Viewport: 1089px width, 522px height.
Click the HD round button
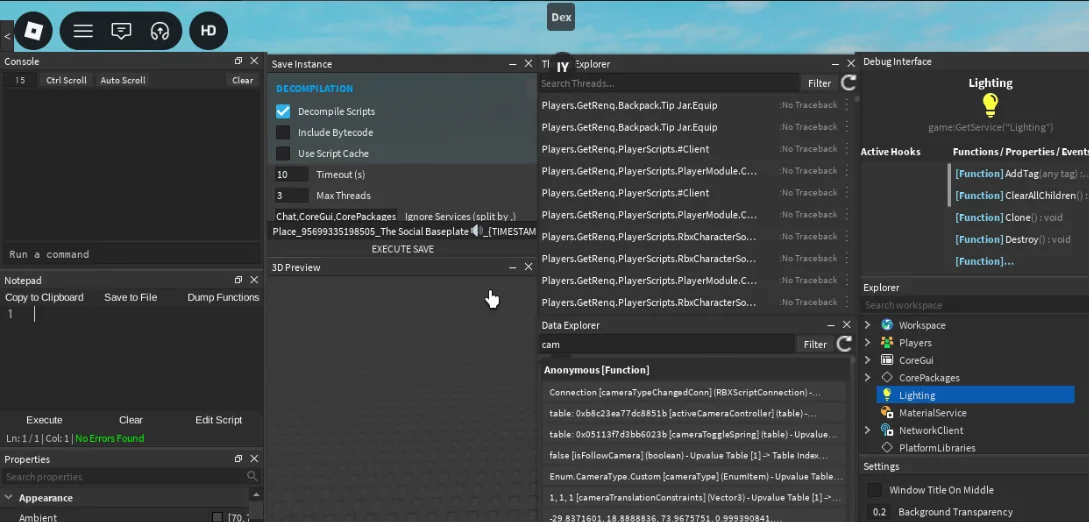208,31
